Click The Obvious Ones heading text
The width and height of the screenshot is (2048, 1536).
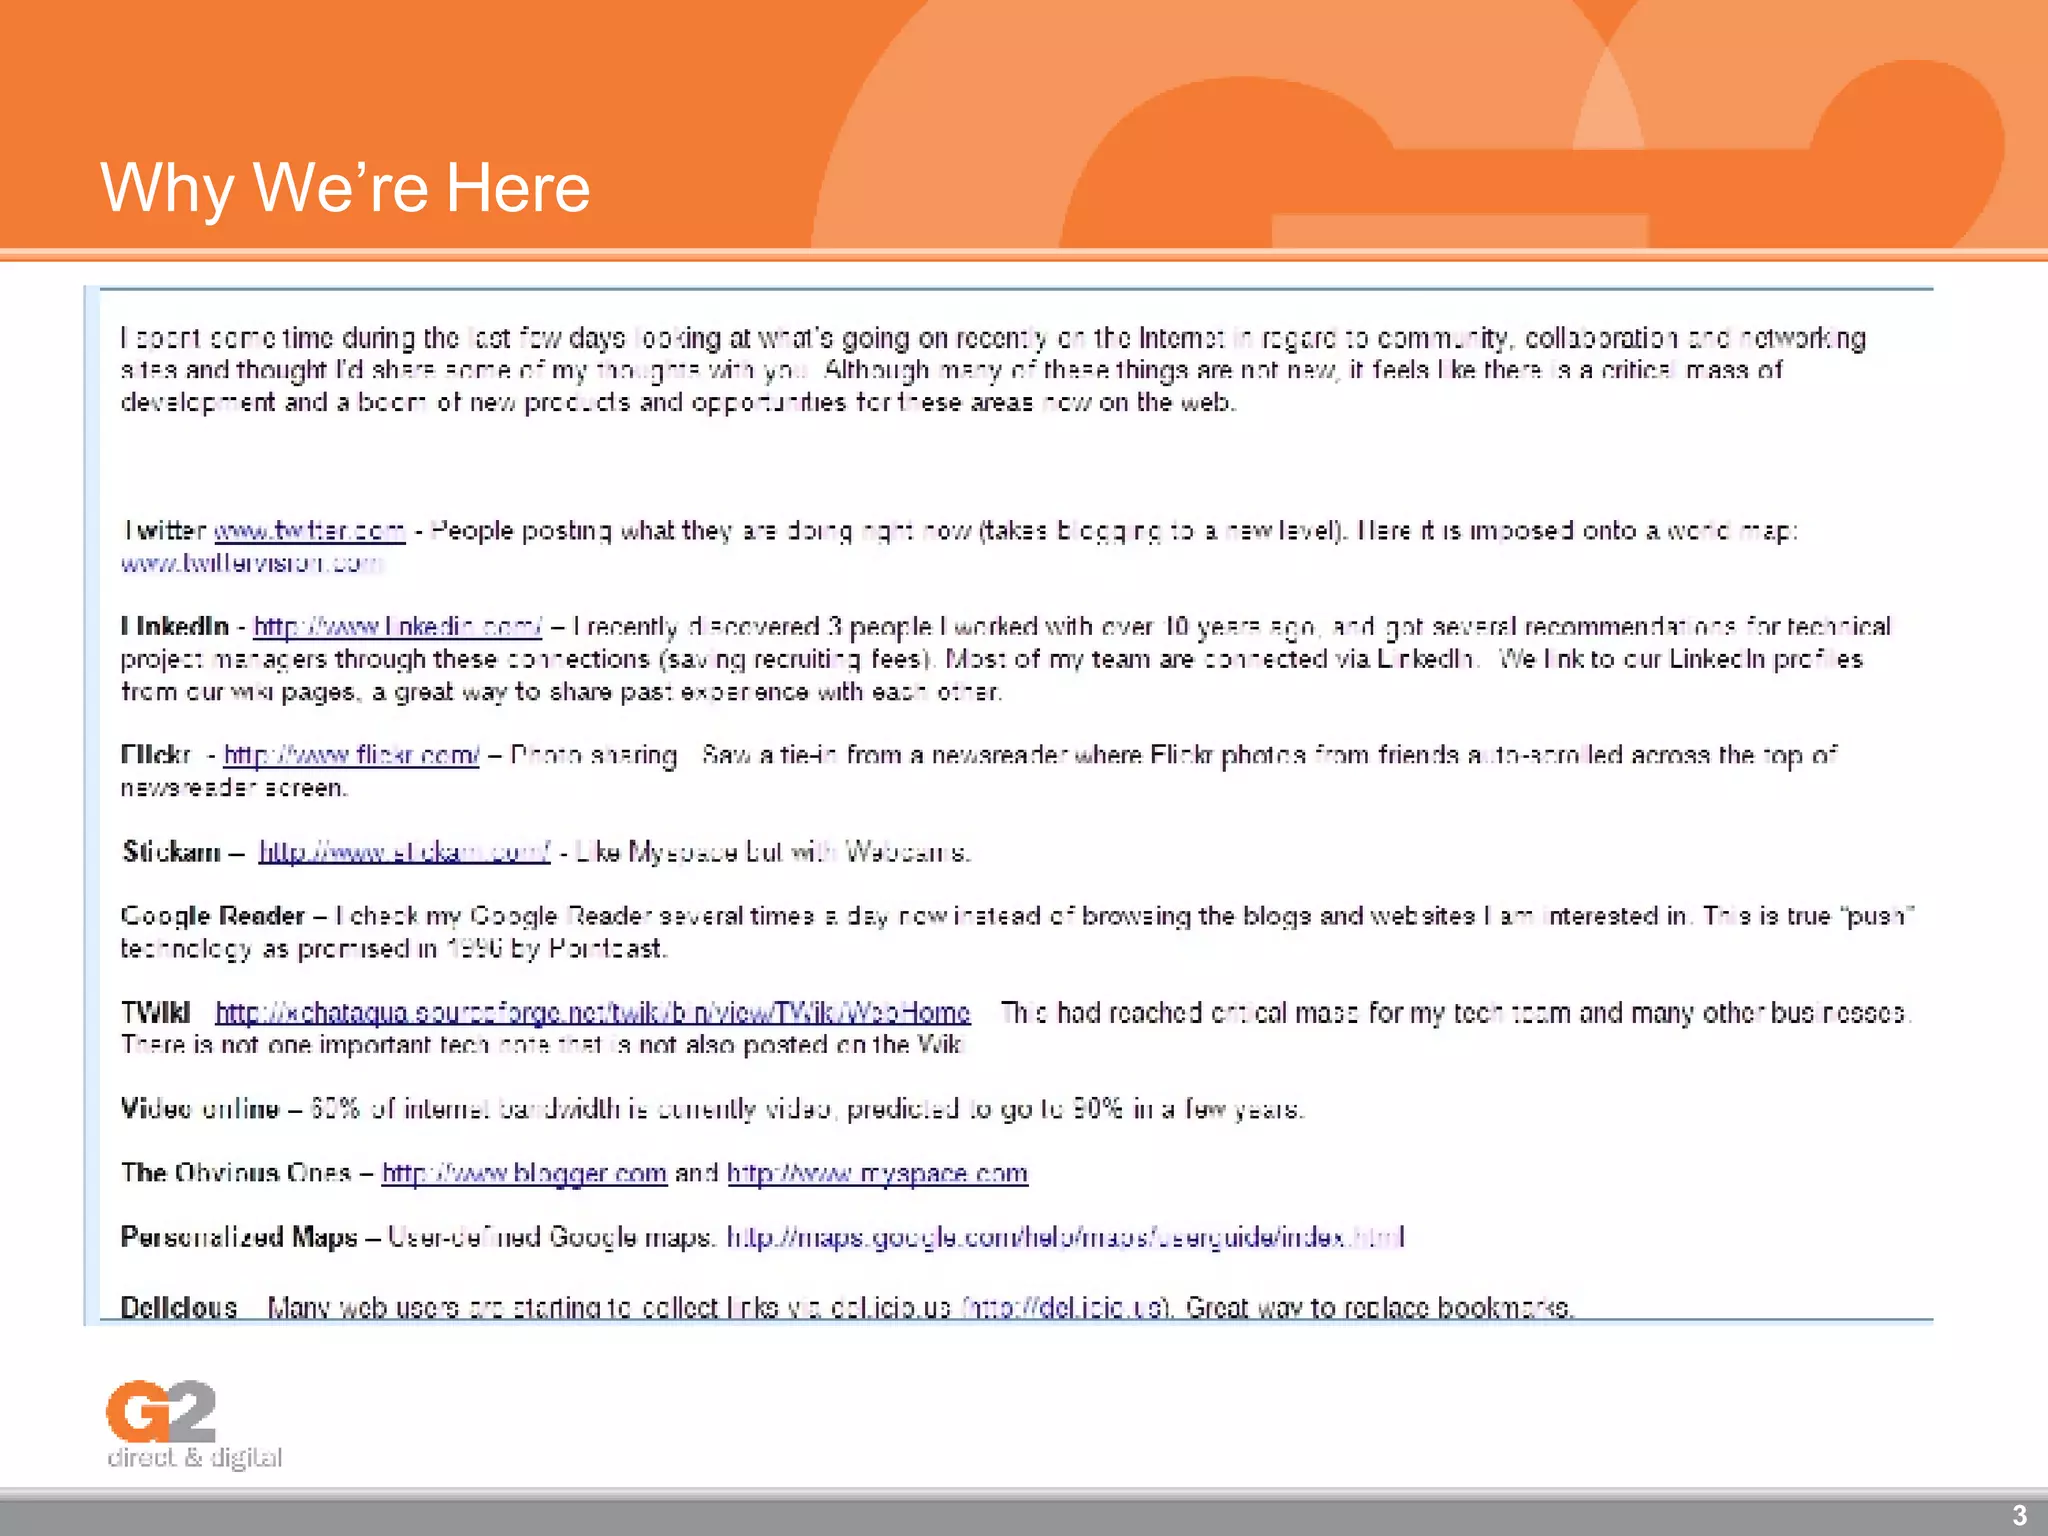235,1173
